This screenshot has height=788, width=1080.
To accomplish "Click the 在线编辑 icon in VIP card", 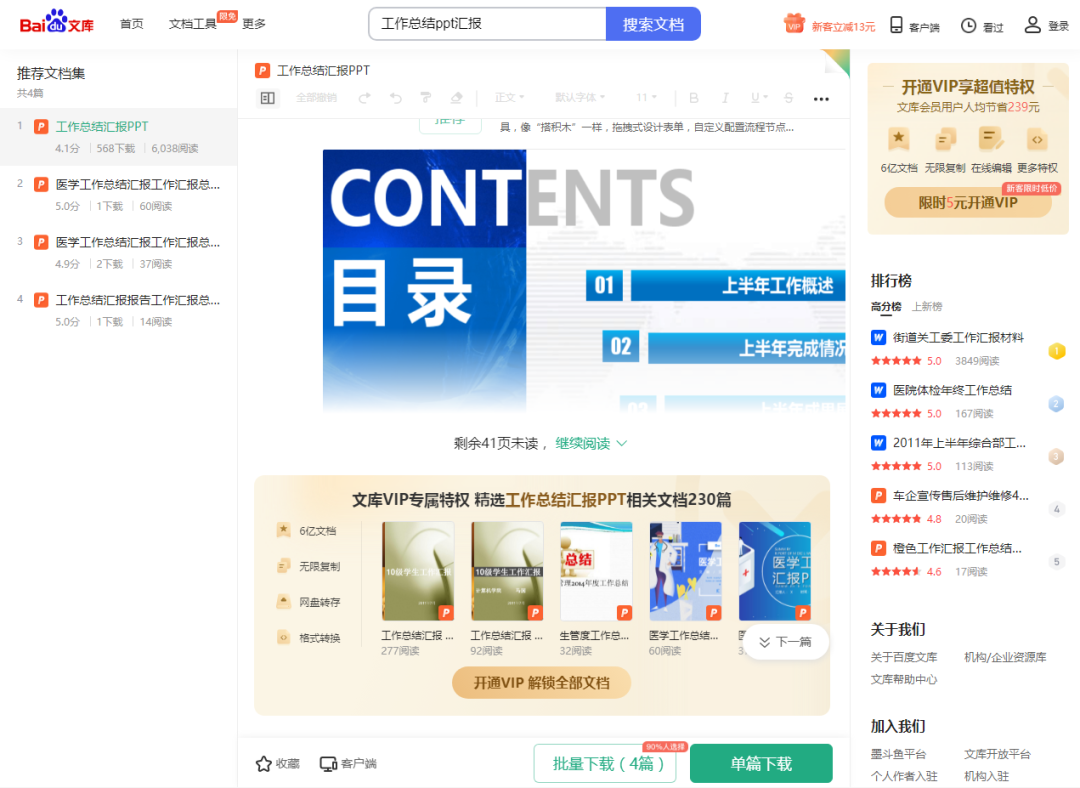I will coord(990,139).
